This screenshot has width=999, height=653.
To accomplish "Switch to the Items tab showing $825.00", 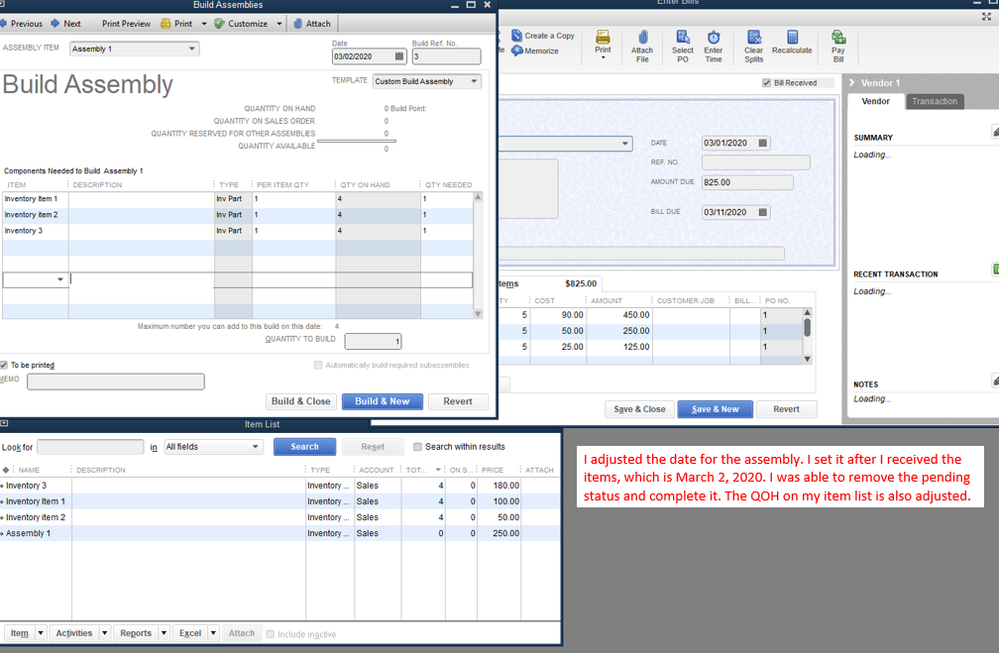I will click(x=548, y=283).
